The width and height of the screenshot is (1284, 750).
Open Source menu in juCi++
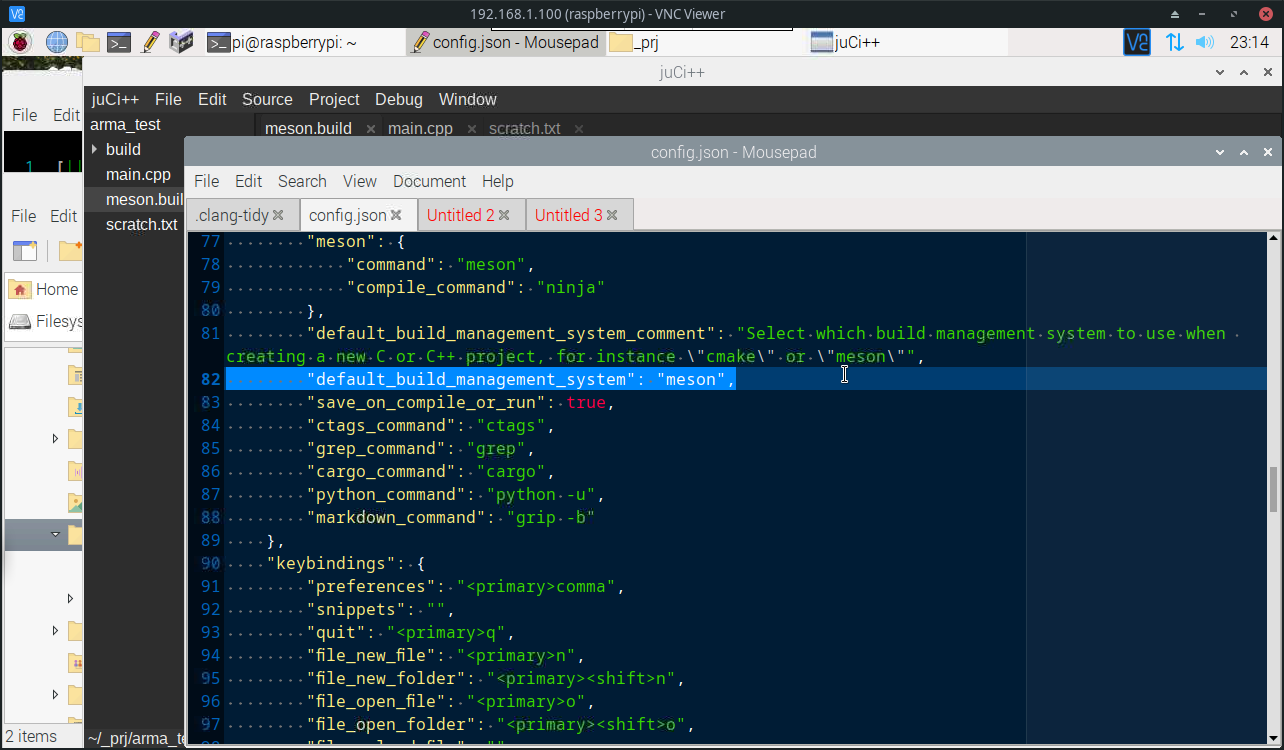pos(267,99)
